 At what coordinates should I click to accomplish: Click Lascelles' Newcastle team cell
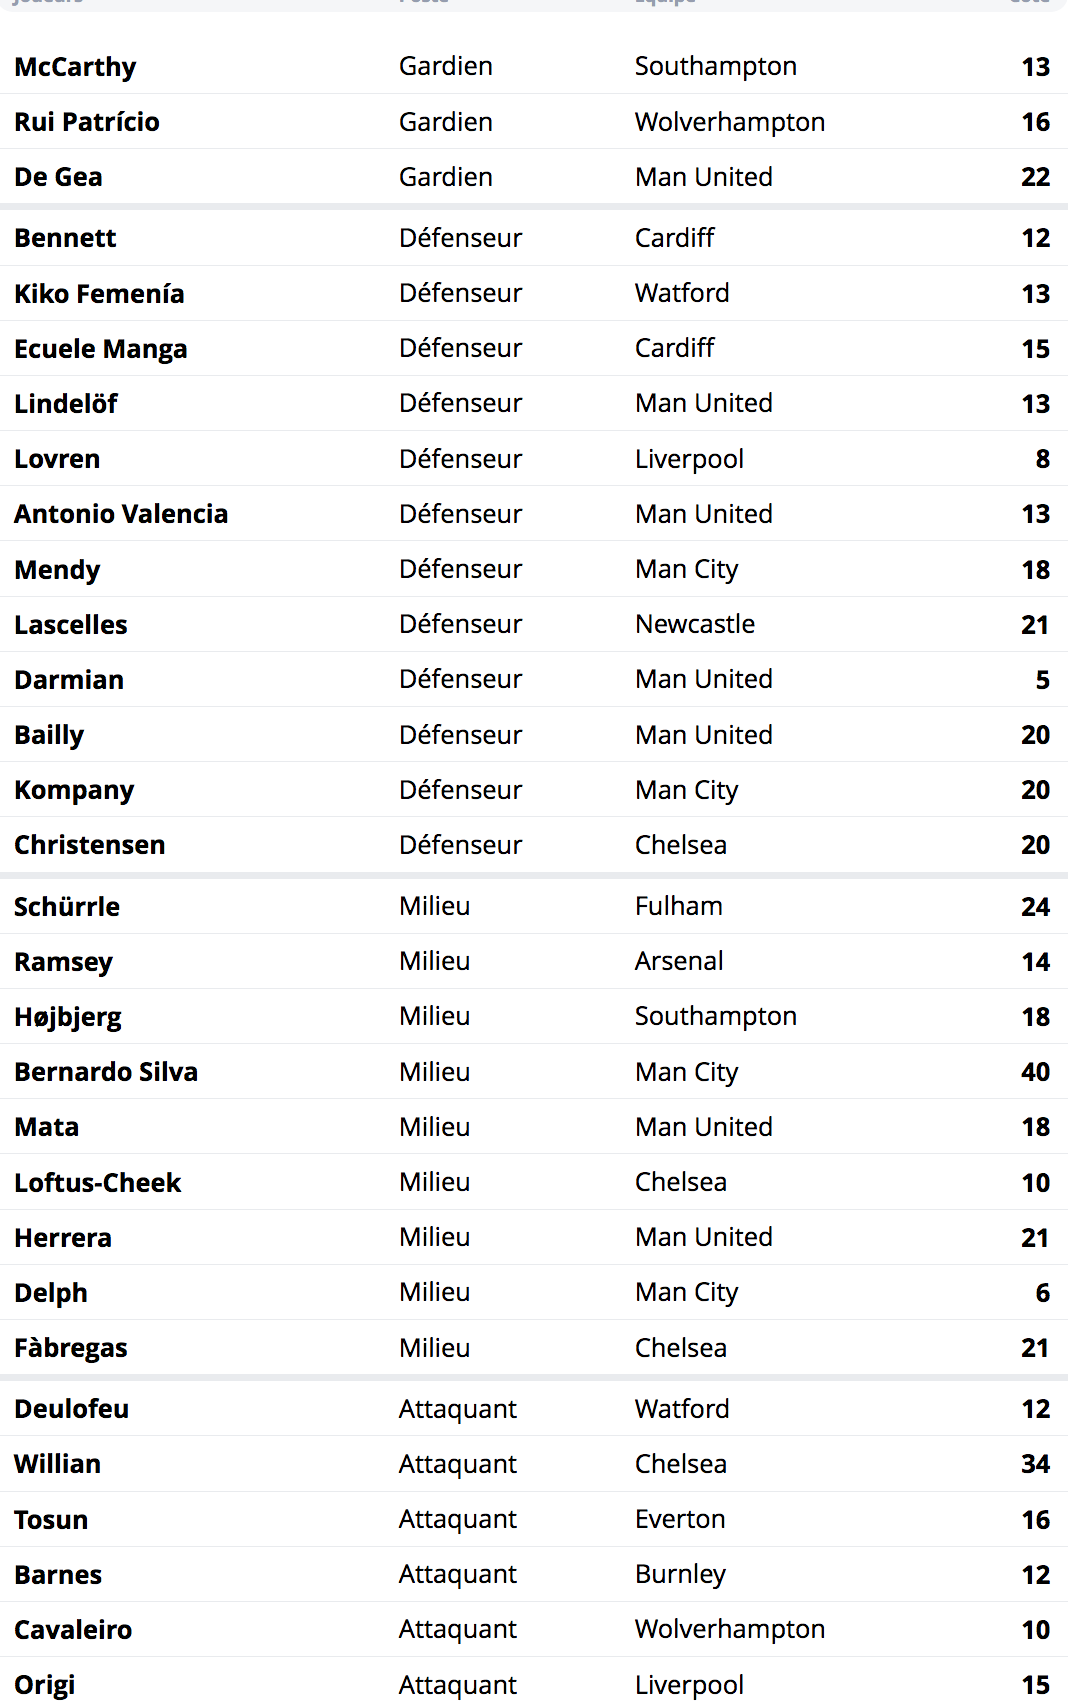tap(695, 624)
